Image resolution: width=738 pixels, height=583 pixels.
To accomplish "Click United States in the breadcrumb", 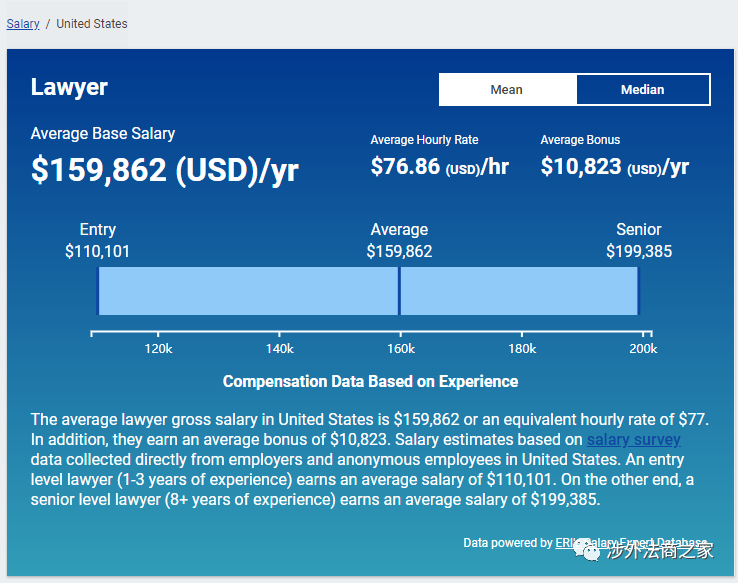I will pyautogui.click(x=92, y=23).
